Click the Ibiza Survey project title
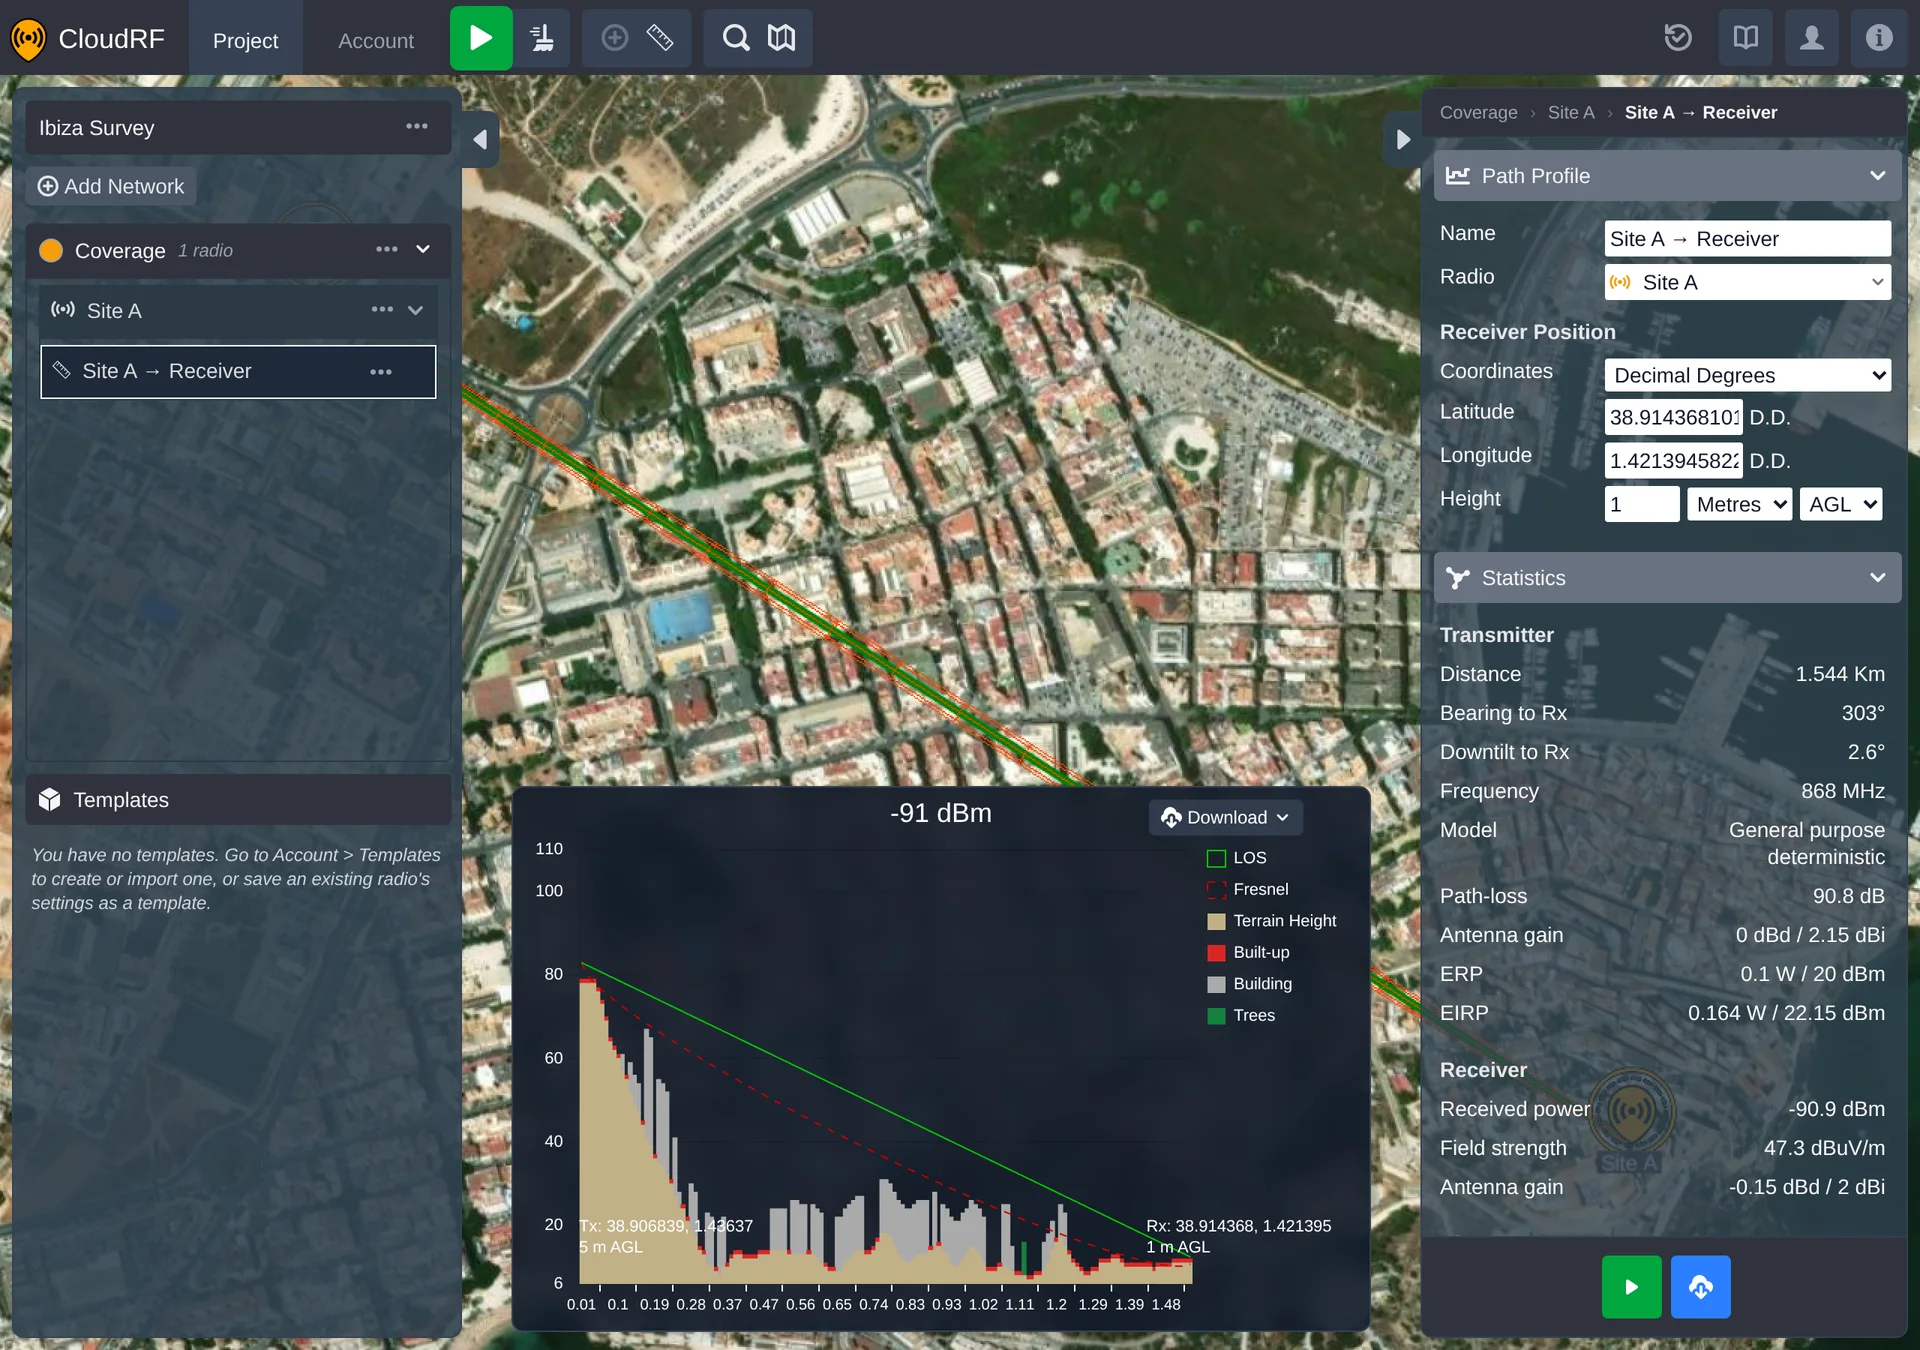 pos(97,128)
